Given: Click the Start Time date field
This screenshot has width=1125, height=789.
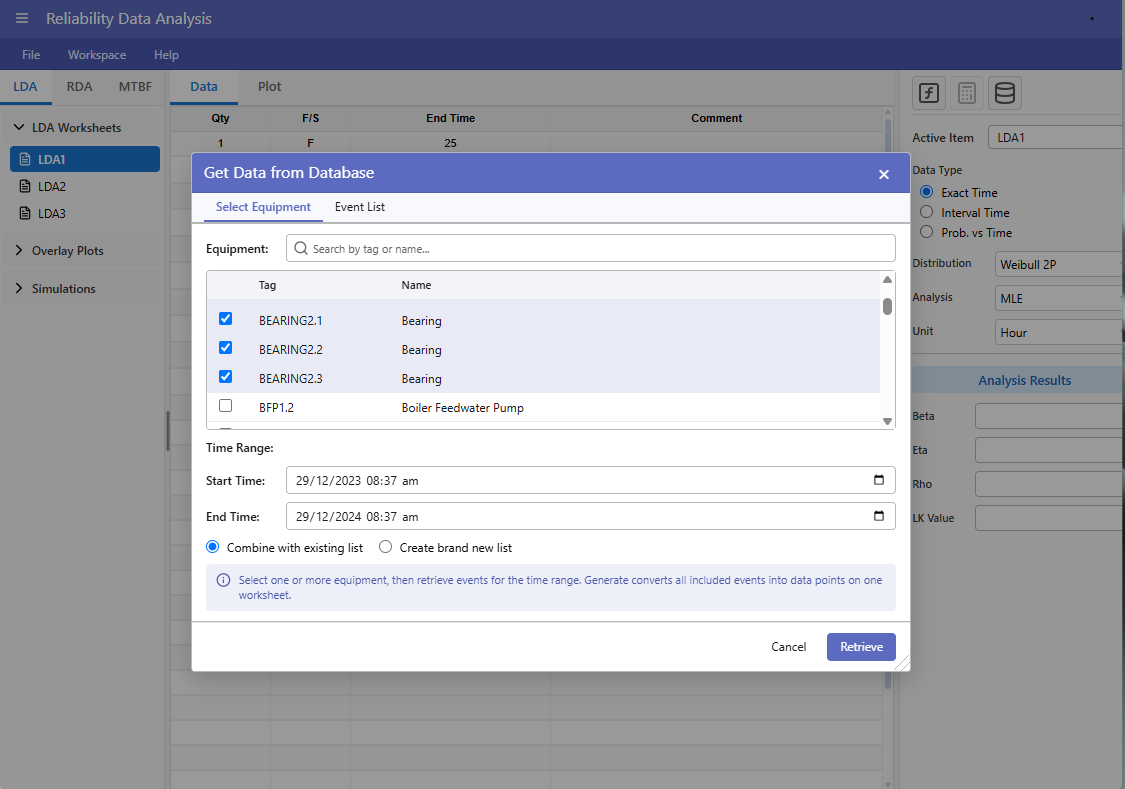Looking at the screenshot, I should click(590, 480).
